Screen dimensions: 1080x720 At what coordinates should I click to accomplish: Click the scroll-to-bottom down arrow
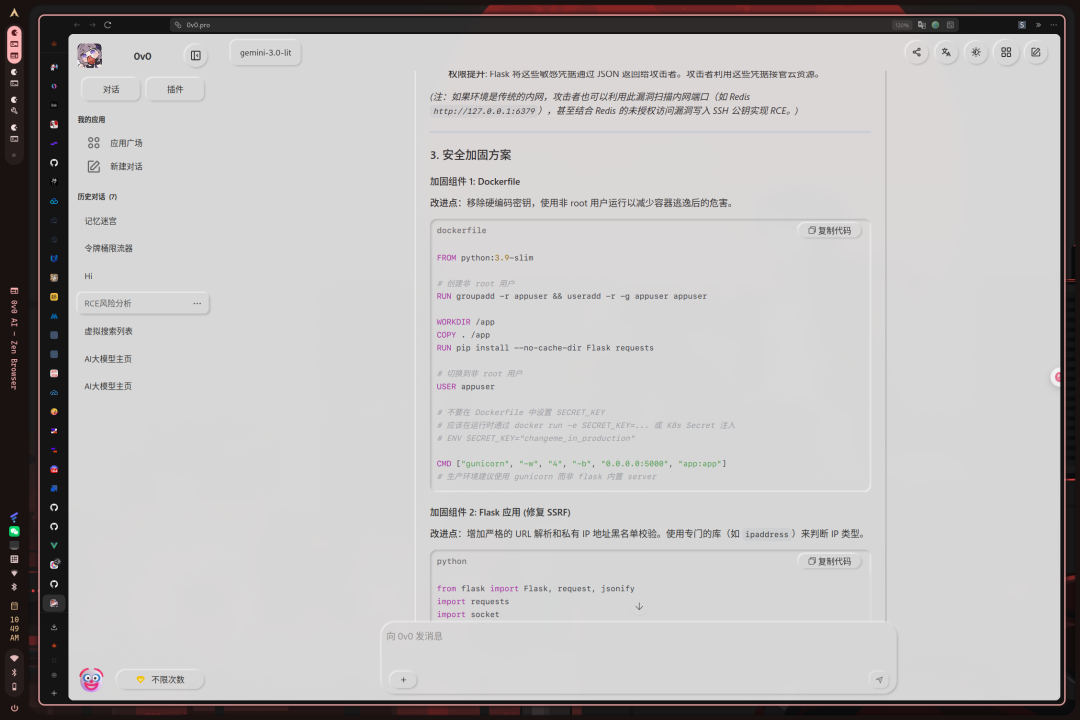coord(639,606)
